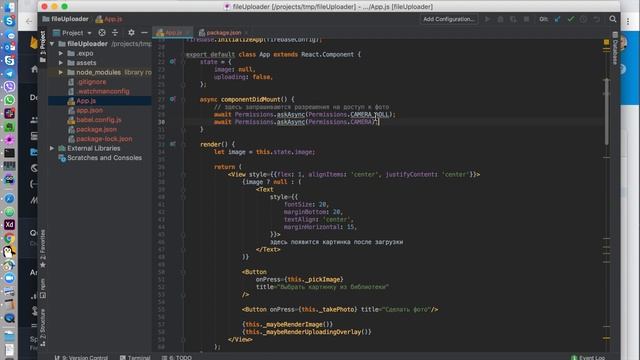Open Project panel settings gear
The height and width of the screenshot is (360, 640).
tap(131, 33)
